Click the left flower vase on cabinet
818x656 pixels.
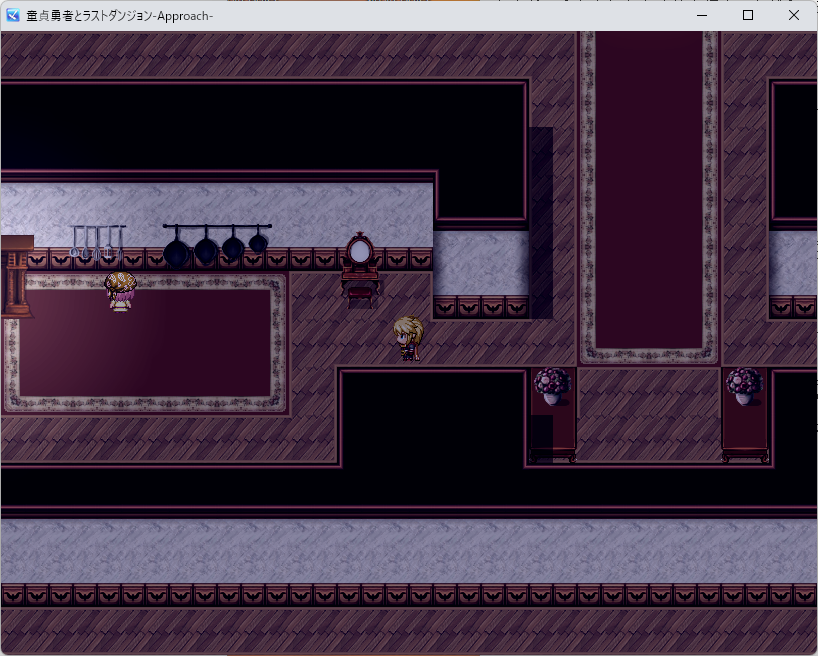pyautogui.click(x=552, y=386)
